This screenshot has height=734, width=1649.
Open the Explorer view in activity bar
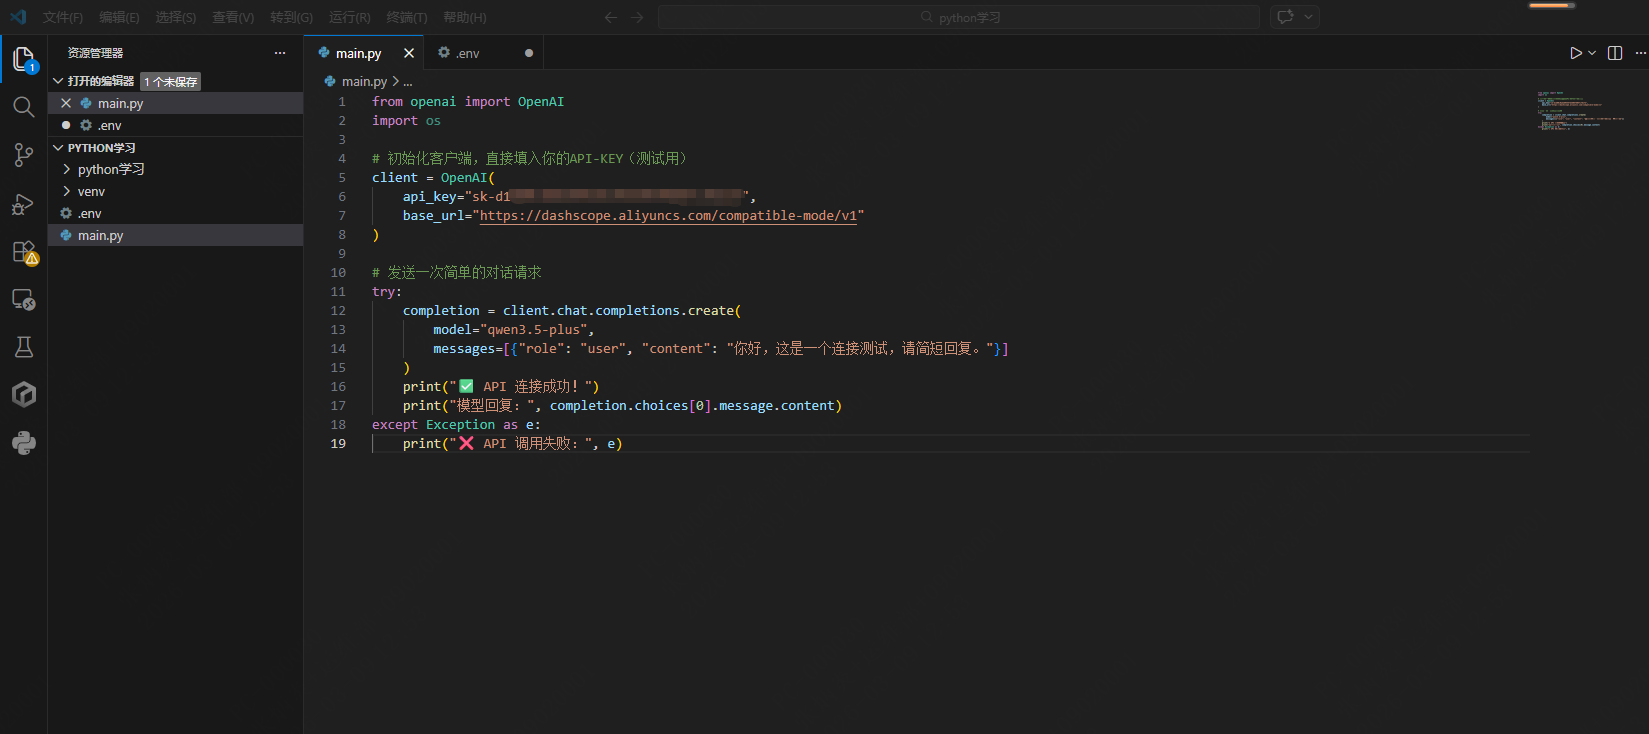point(24,59)
